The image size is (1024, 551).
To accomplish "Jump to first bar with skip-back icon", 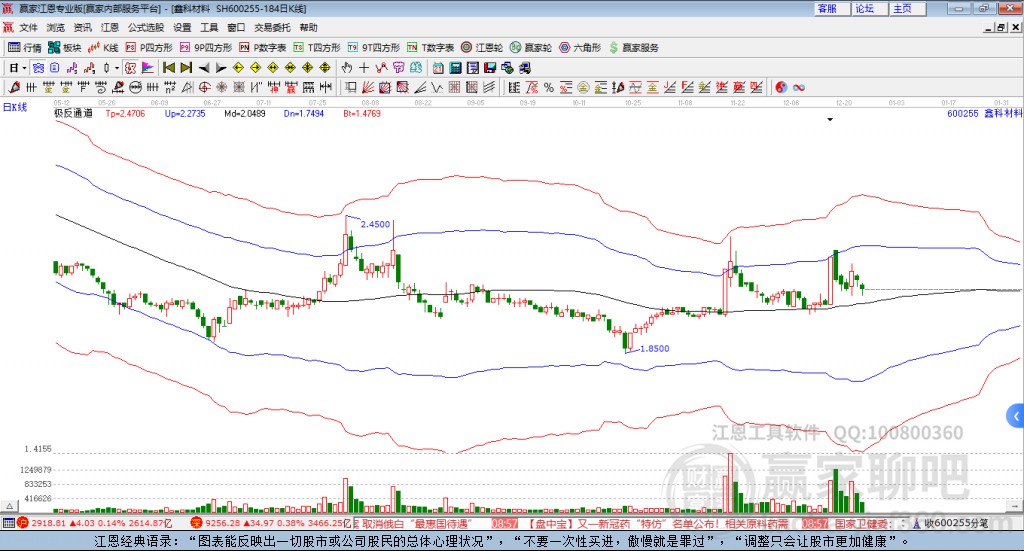I will click(x=168, y=68).
